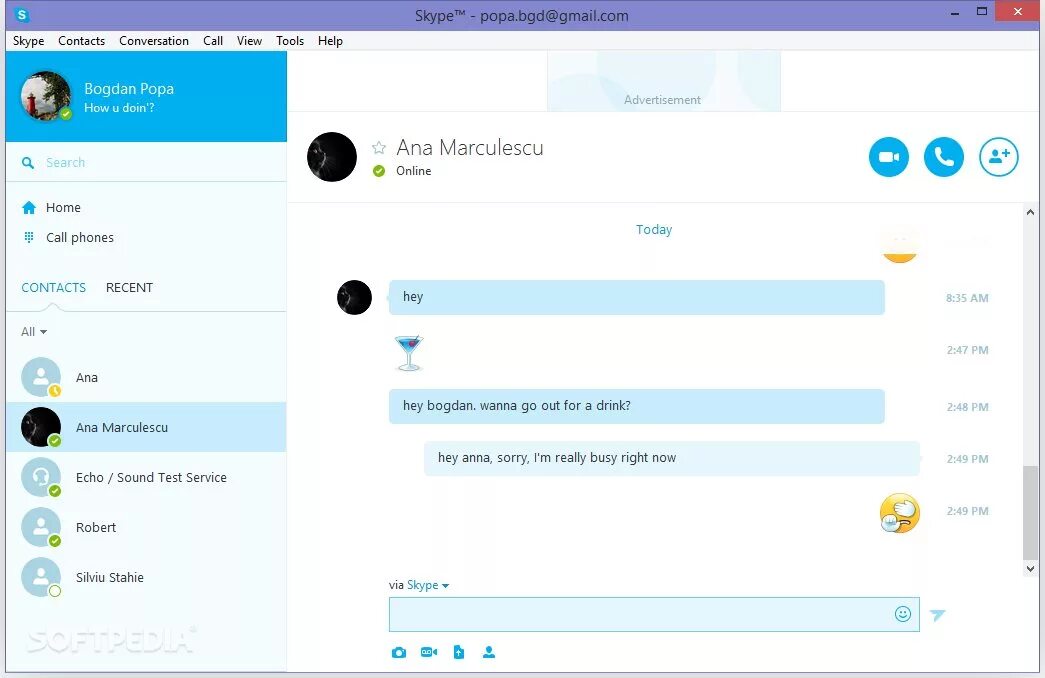Click the Skype logo in title bar
This screenshot has width=1045, height=678.
[x=22, y=14]
